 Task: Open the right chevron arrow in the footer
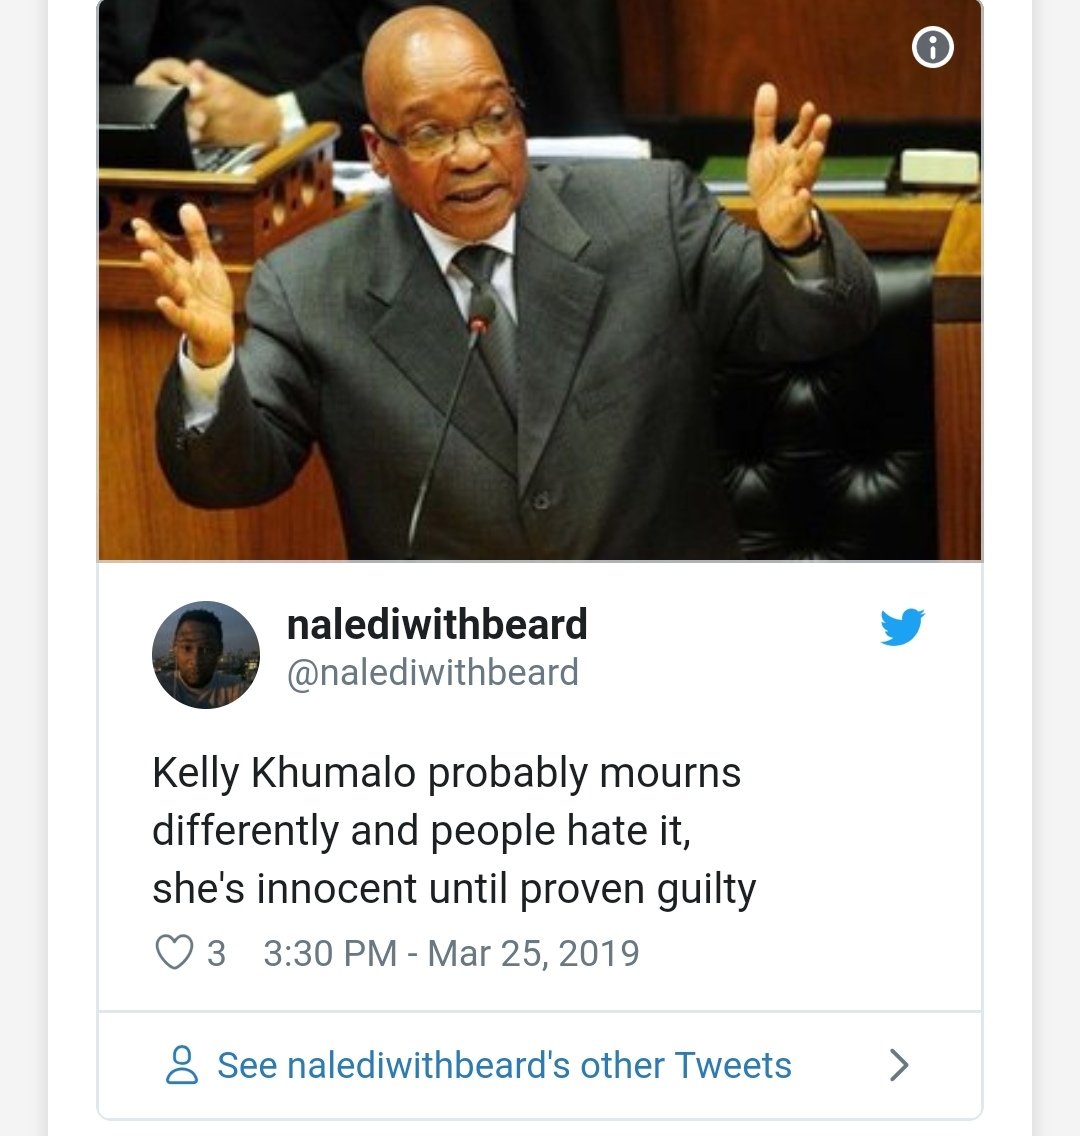[x=899, y=1065]
